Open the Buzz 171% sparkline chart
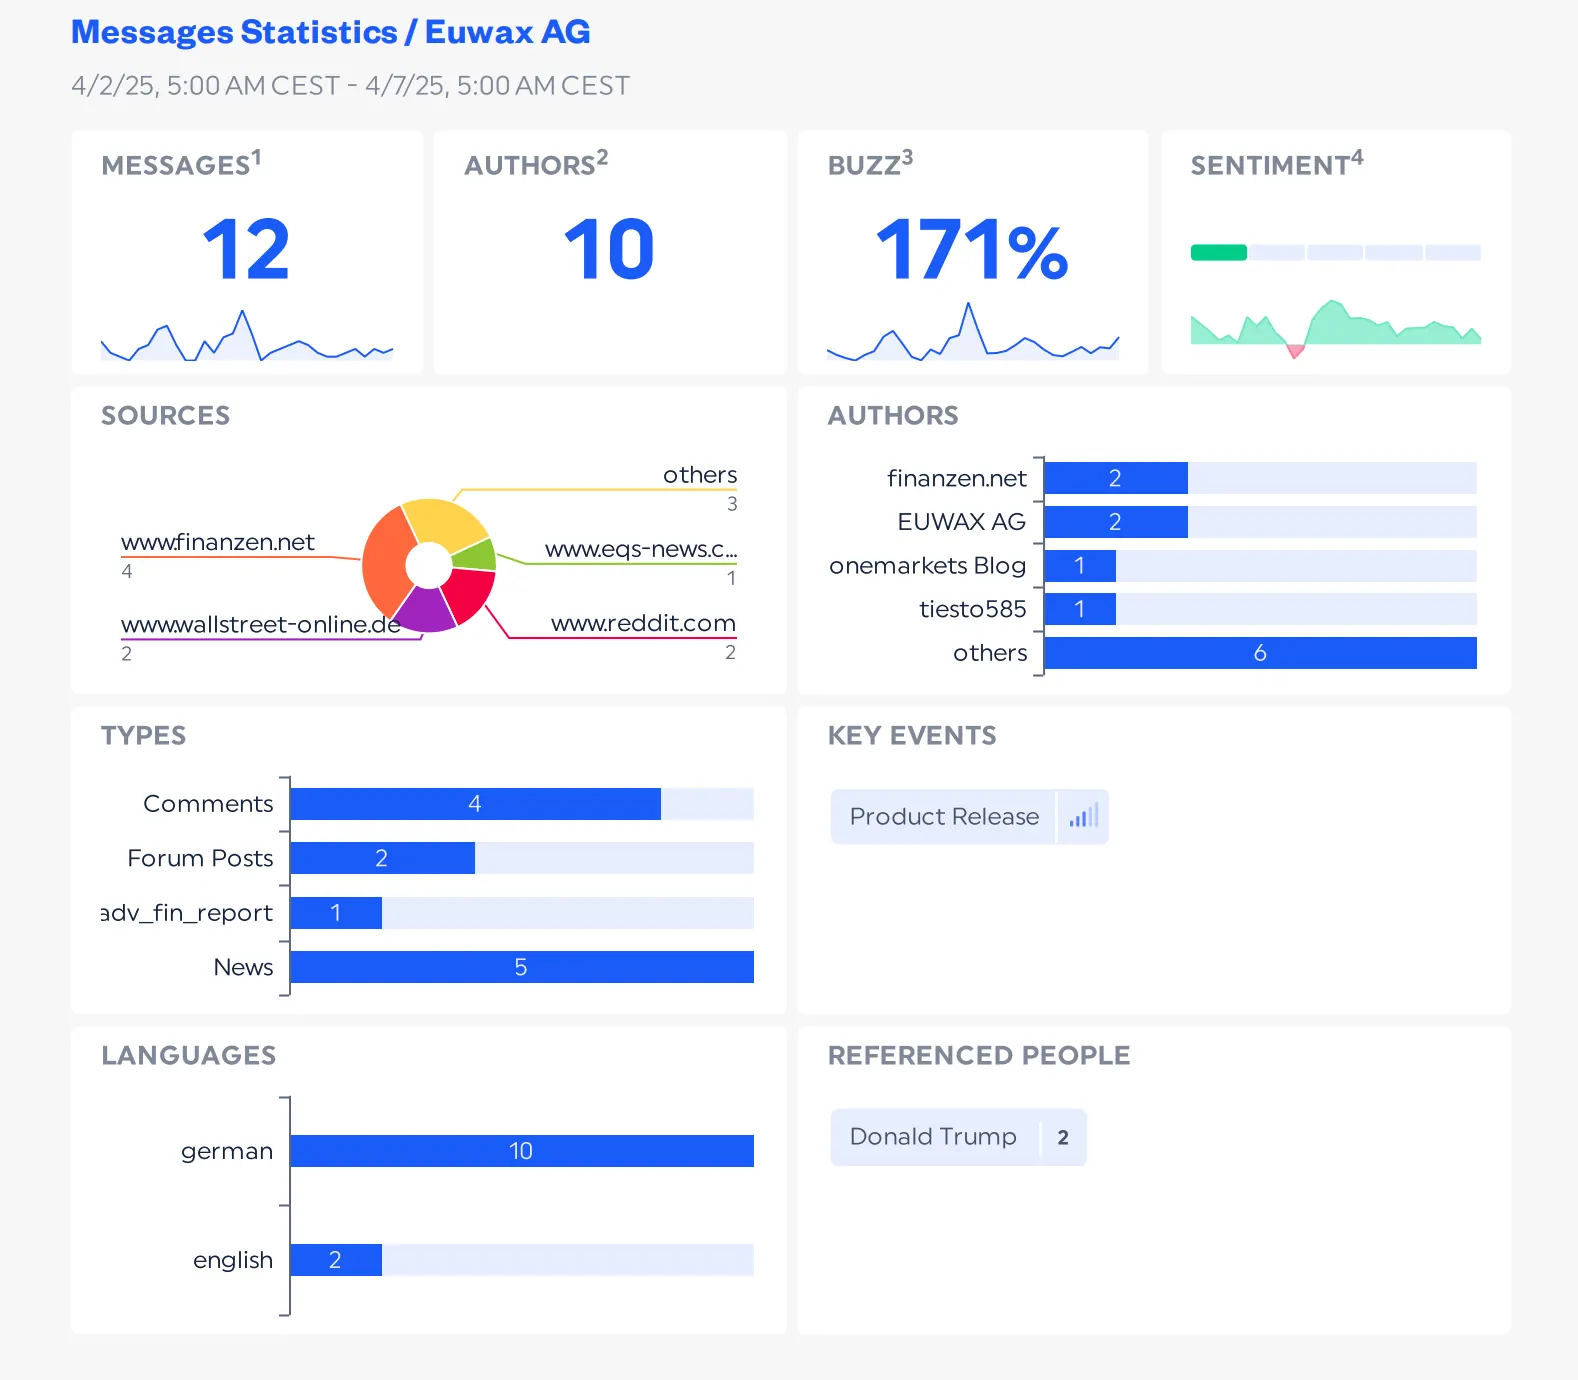 [x=972, y=334]
